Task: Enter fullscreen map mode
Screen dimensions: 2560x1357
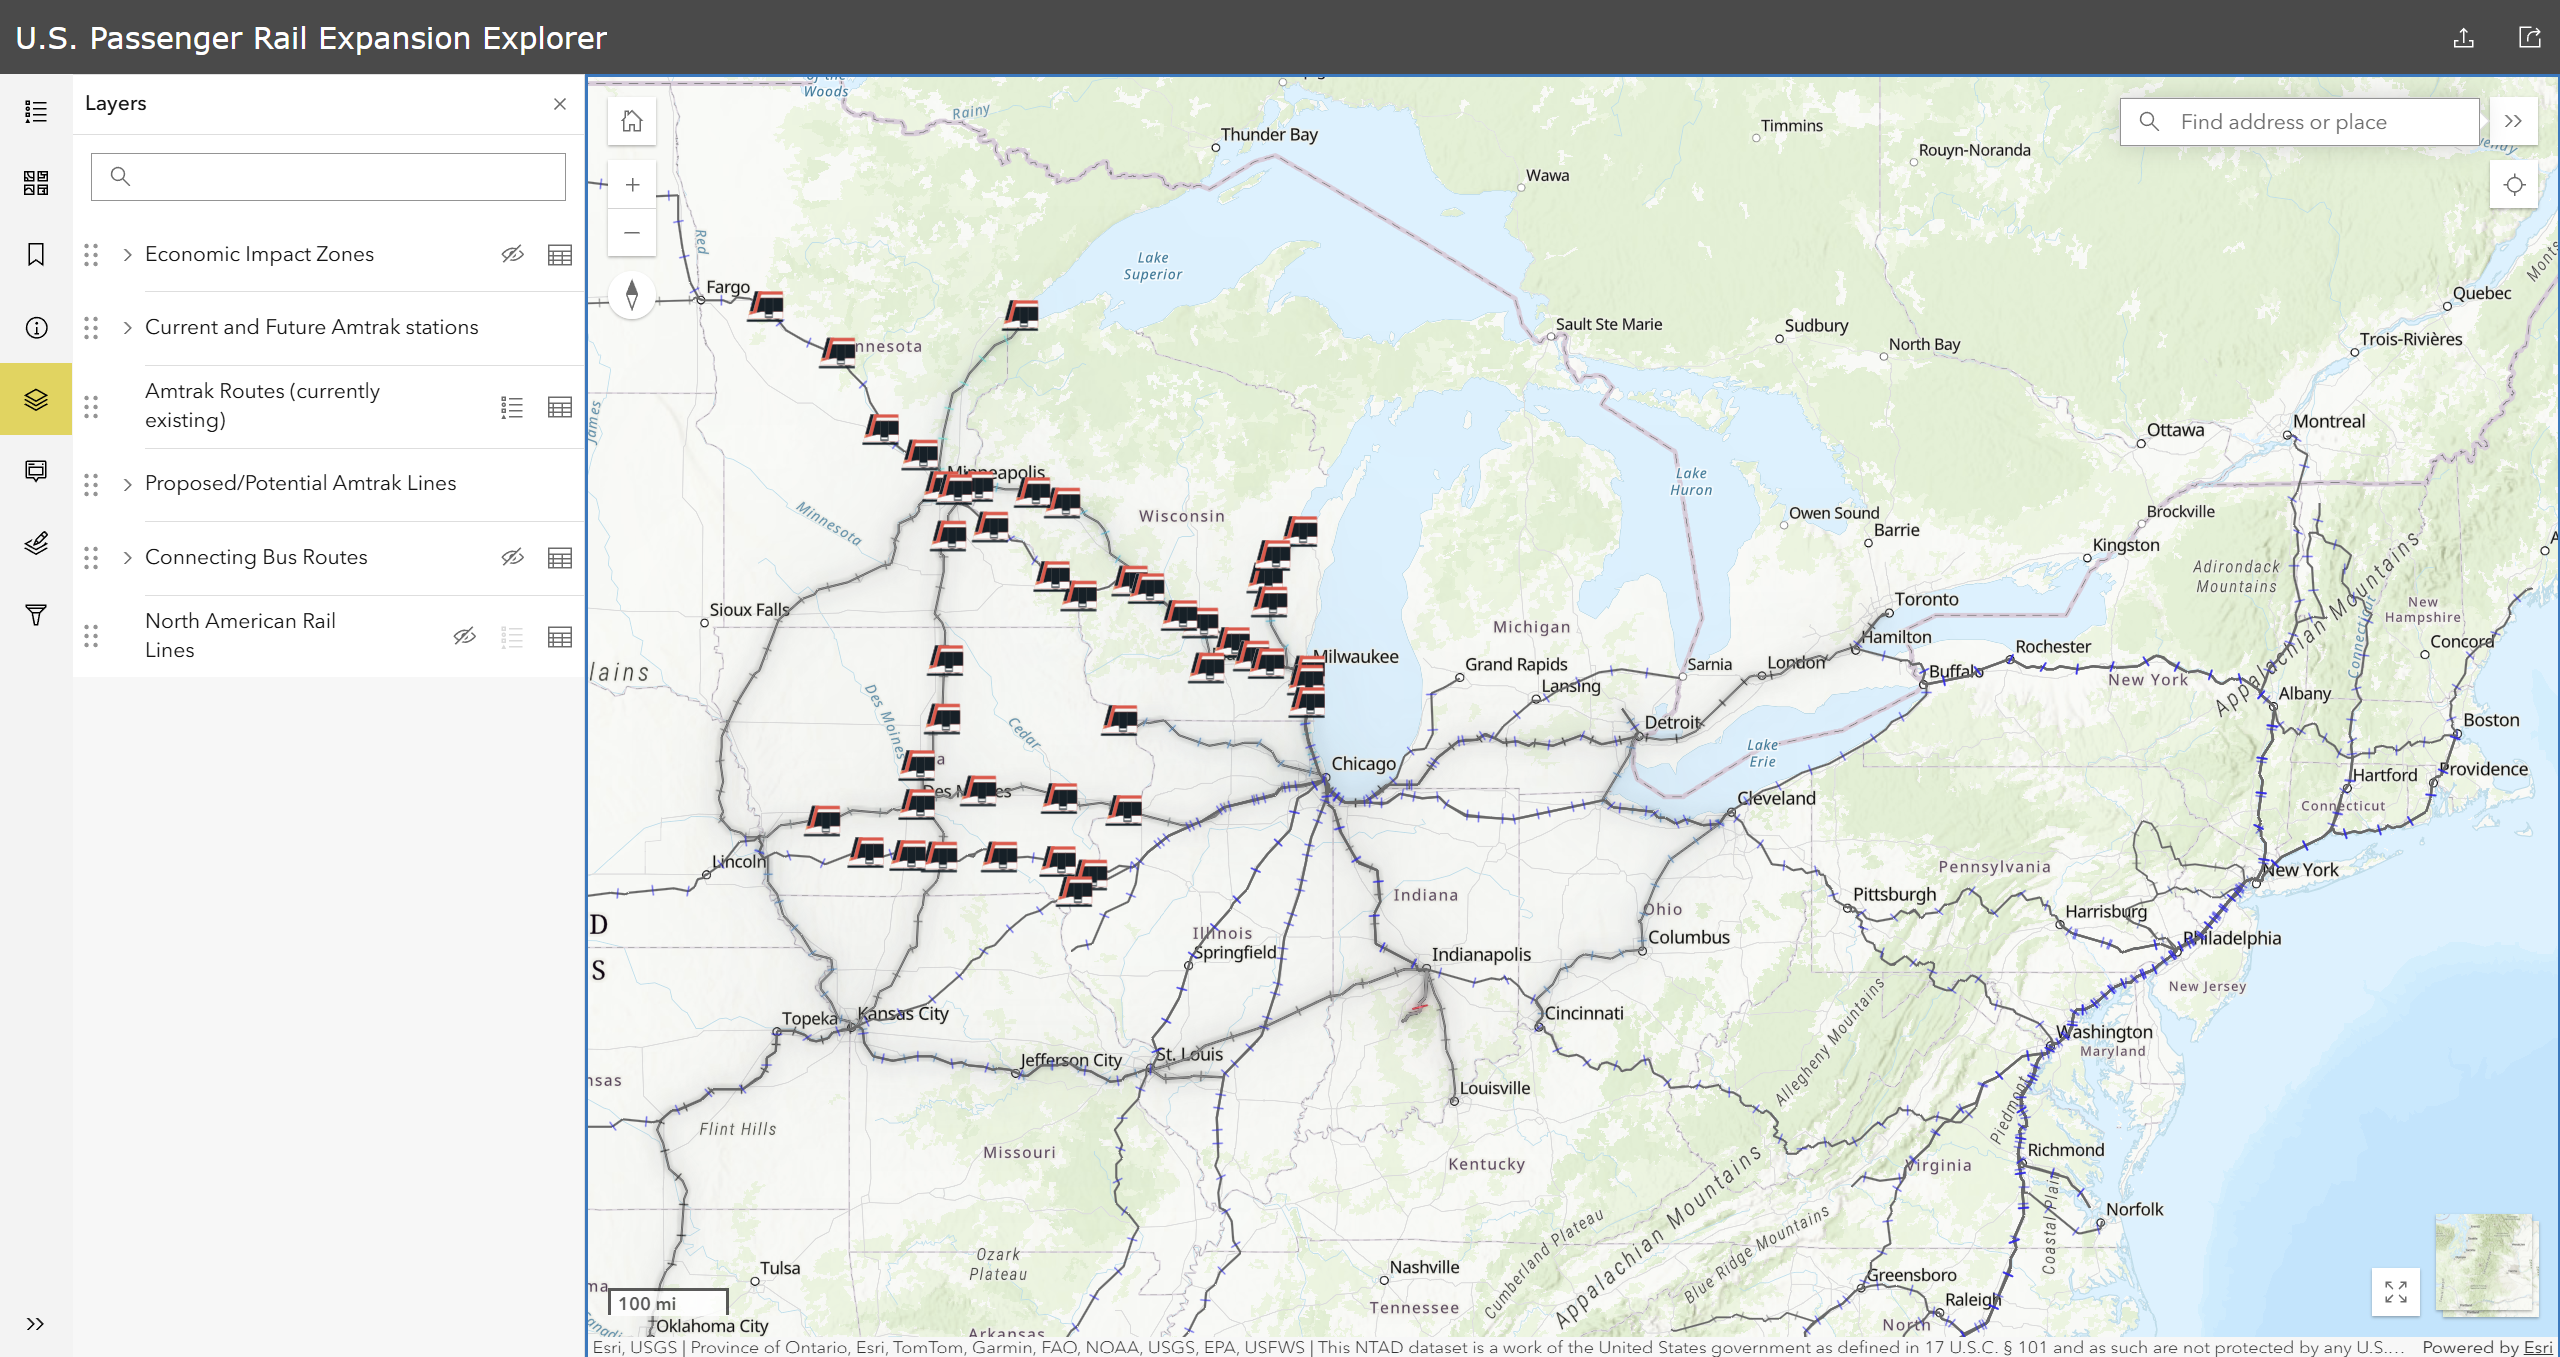Action: (2396, 1292)
